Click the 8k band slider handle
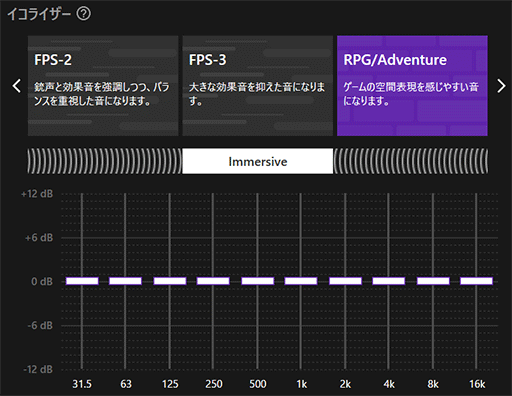Image resolution: width=512 pixels, height=396 pixels. [433, 281]
